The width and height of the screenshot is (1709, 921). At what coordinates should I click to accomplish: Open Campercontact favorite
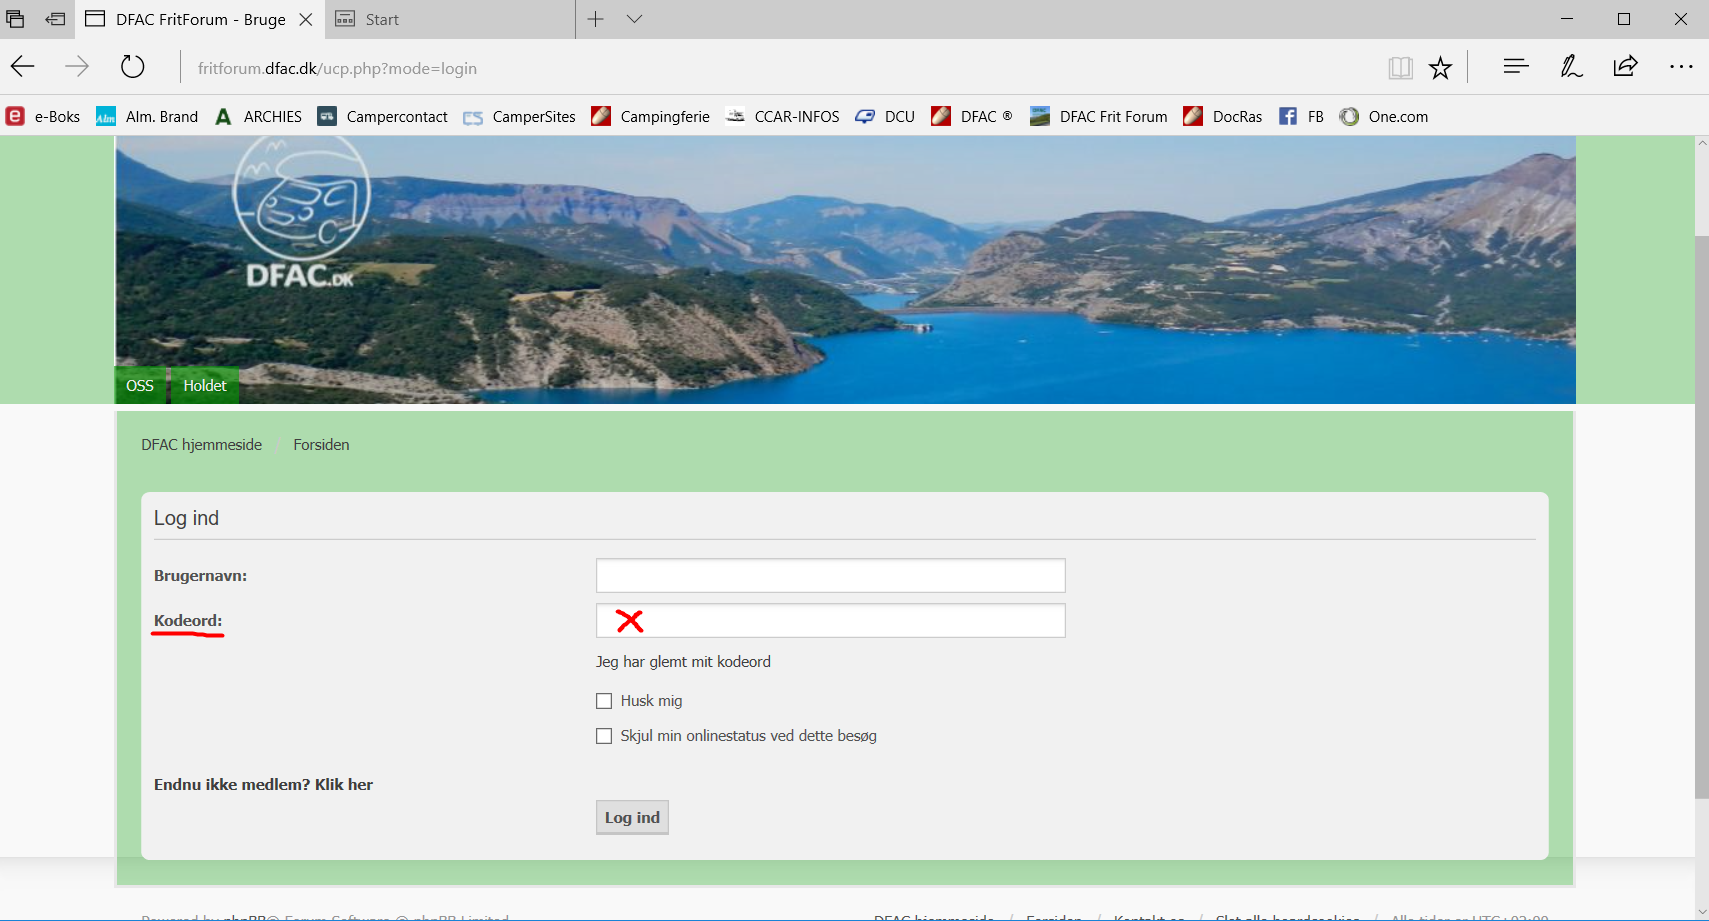[x=382, y=117]
